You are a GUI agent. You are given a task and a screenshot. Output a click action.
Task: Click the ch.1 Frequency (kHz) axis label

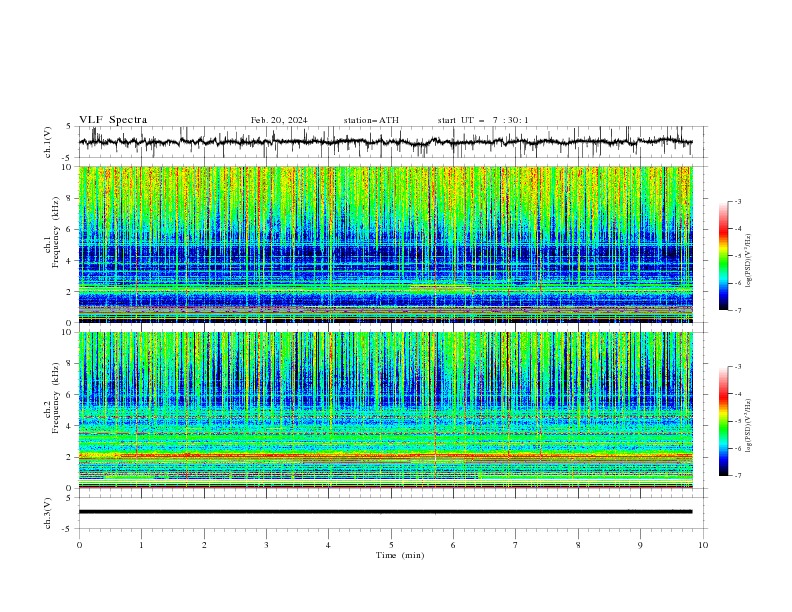coord(52,230)
